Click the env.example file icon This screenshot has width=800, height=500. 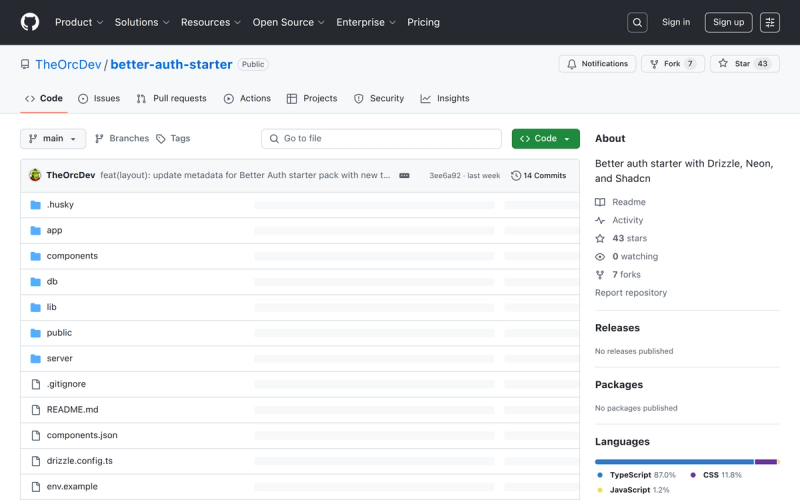pos(36,487)
